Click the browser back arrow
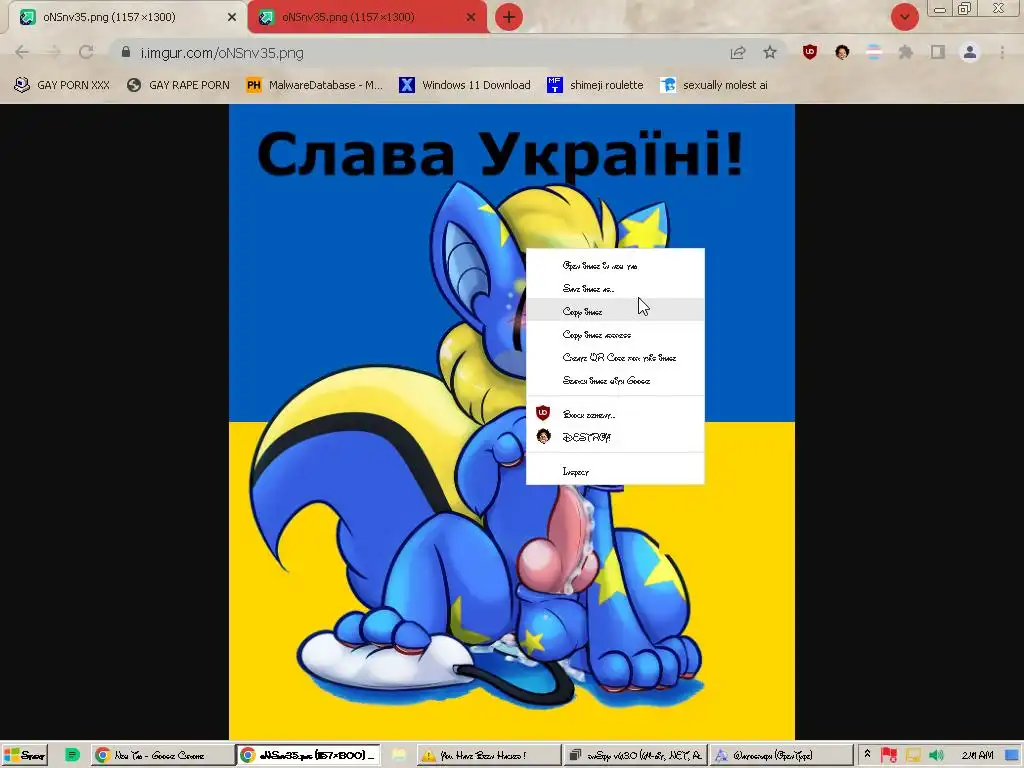1024x768 pixels. (x=22, y=53)
